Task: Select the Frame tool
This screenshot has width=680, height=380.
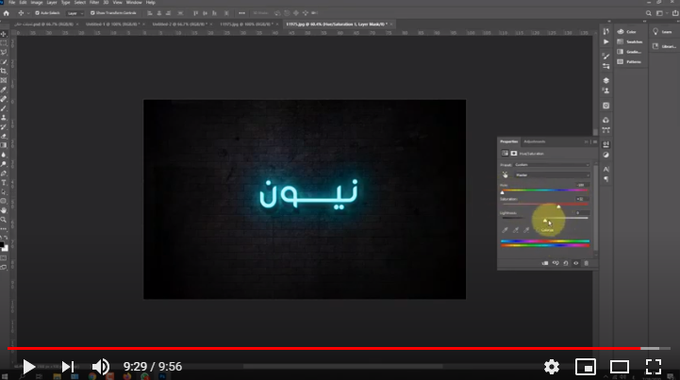Action: click(x=4, y=80)
